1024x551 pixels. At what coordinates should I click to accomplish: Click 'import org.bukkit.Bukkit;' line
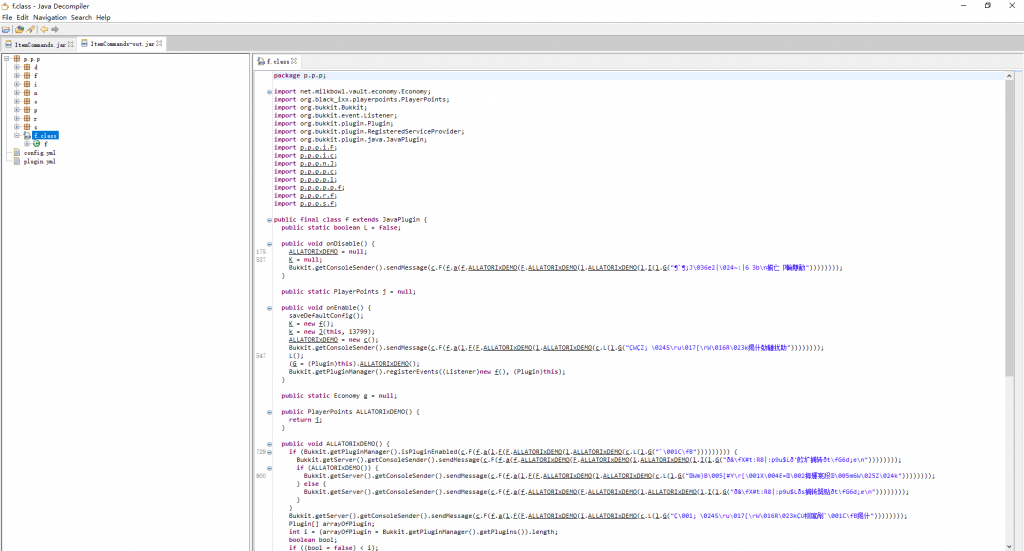click(x=320, y=108)
